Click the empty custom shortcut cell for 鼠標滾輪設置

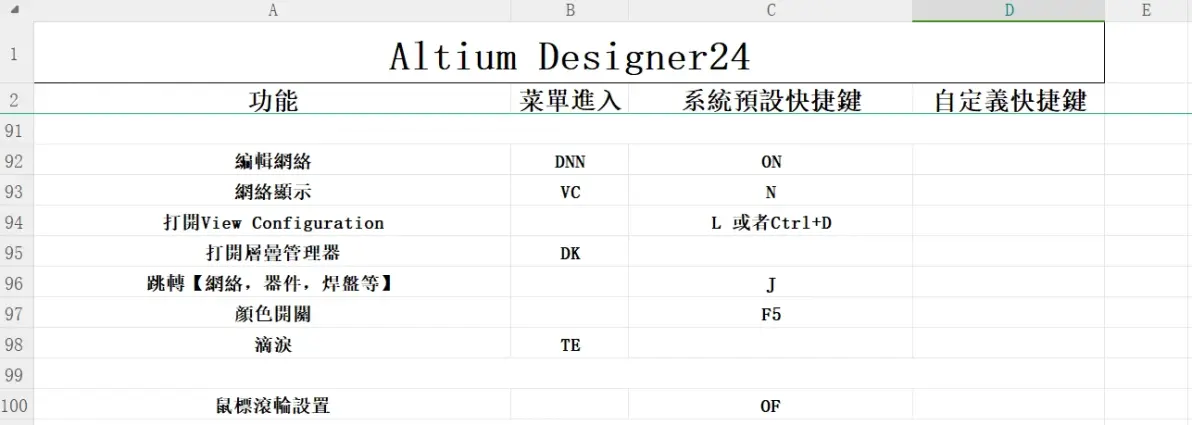pyautogui.click(x=1008, y=405)
